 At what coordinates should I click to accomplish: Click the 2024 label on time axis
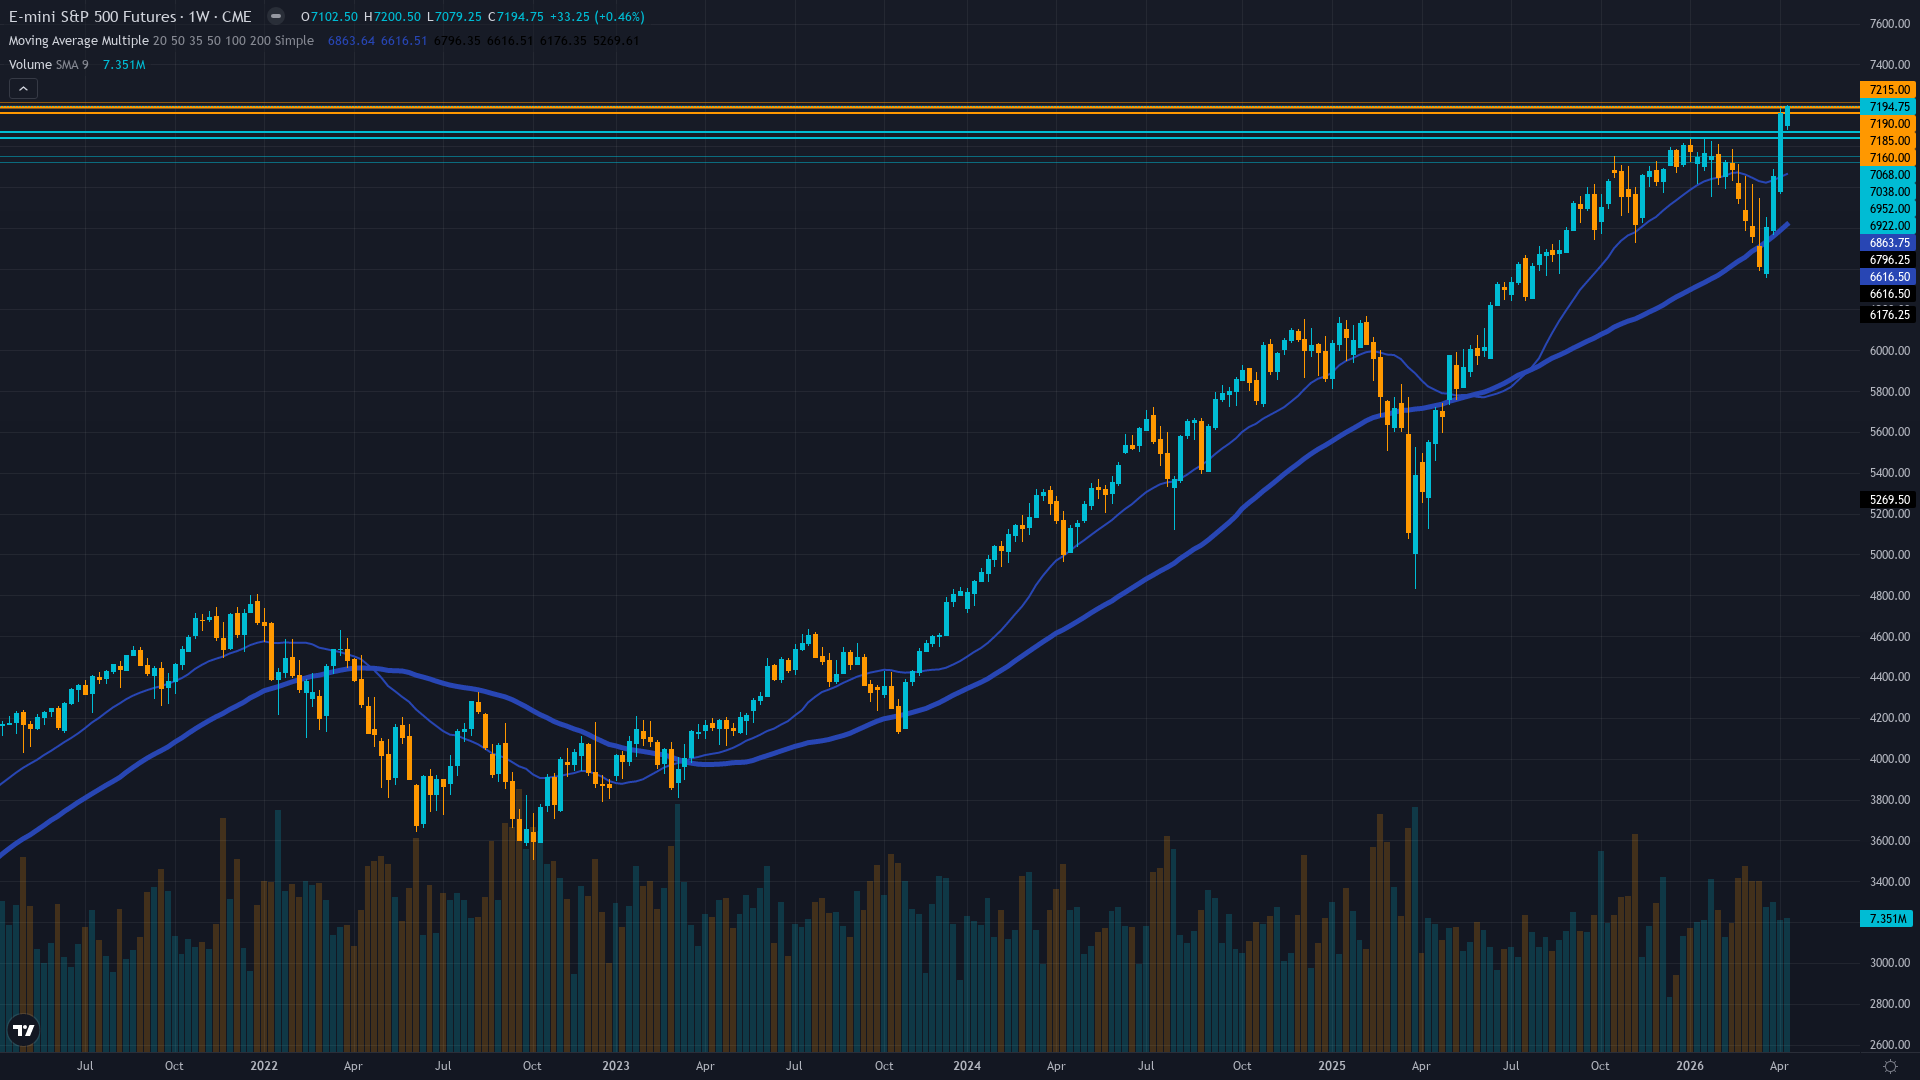pos(967,1066)
